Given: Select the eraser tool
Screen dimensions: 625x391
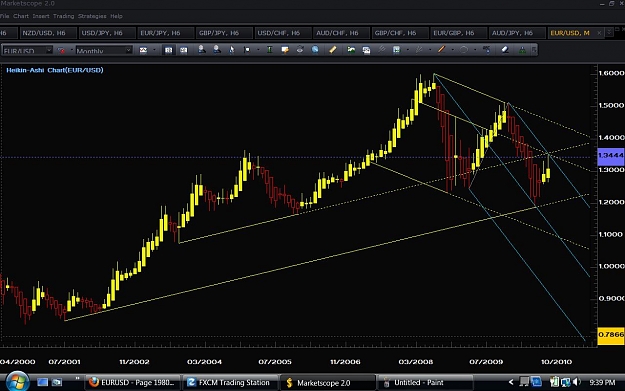Looking at the screenshot, I should (505, 50).
